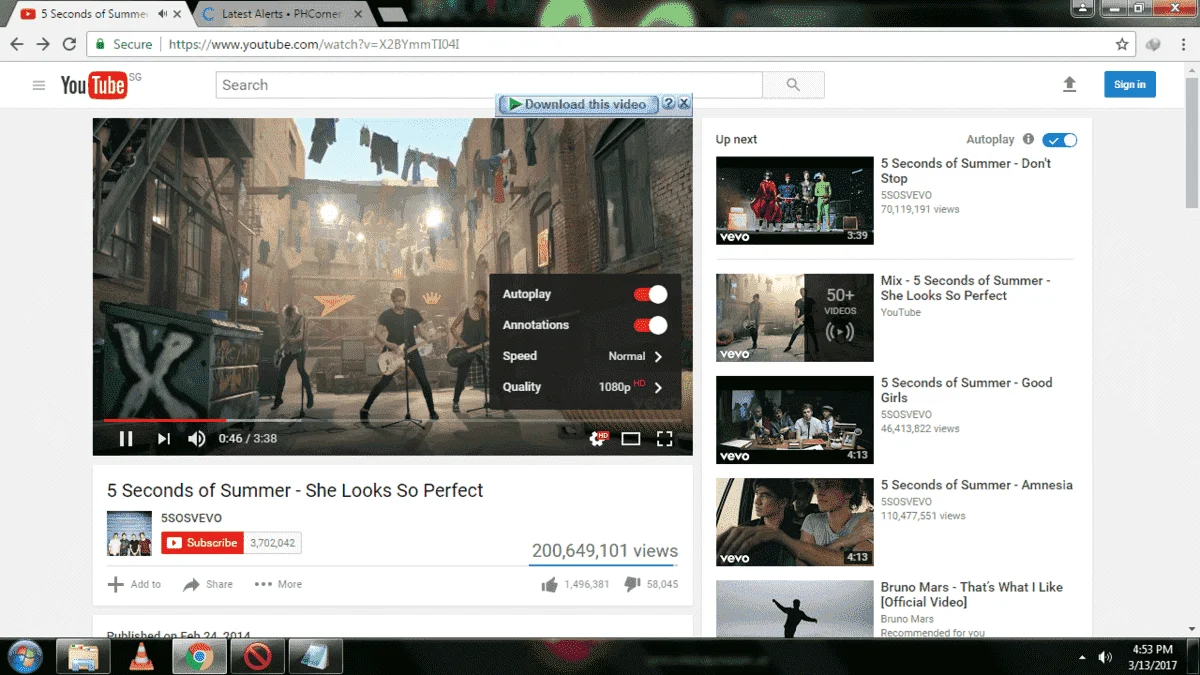This screenshot has height=675, width=1200.
Task: Pause the video with the pause button
Action: 126,438
